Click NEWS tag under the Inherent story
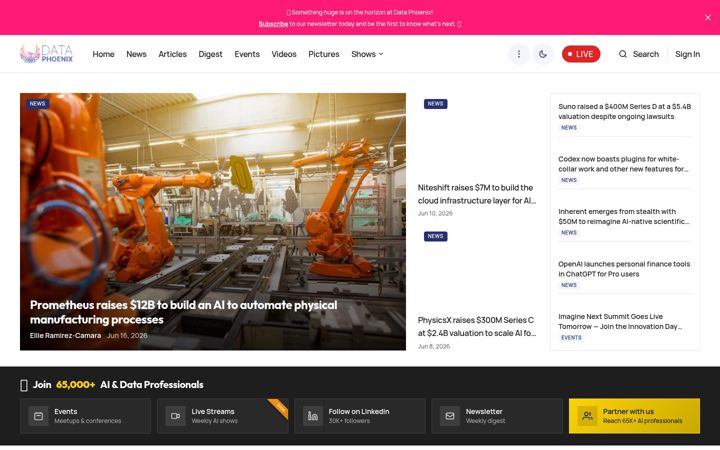The height and width of the screenshot is (450, 720). pyautogui.click(x=568, y=233)
